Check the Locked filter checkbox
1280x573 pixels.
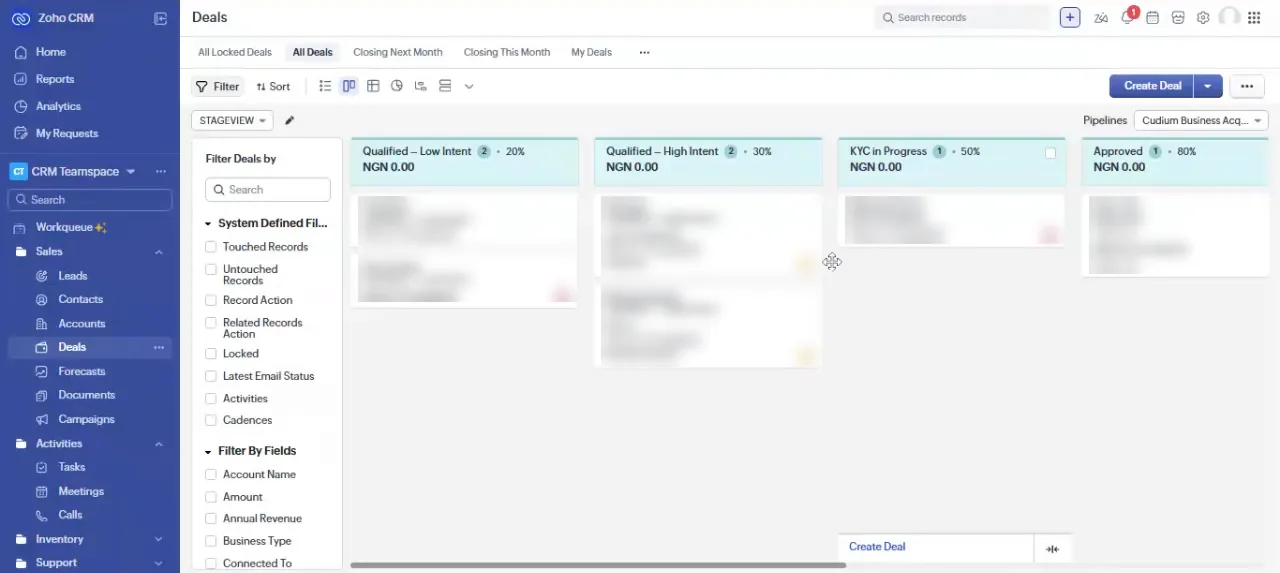point(211,354)
